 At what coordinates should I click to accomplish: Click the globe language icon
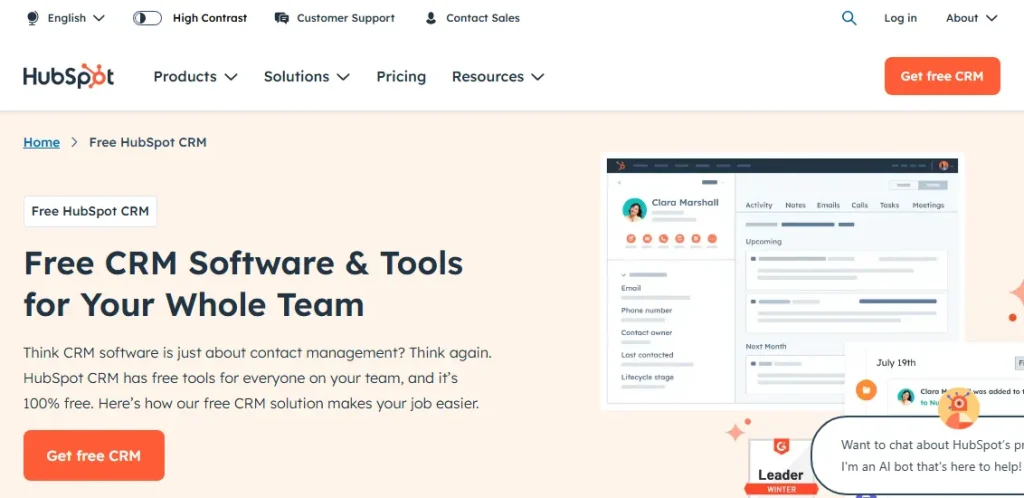click(32, 18)
